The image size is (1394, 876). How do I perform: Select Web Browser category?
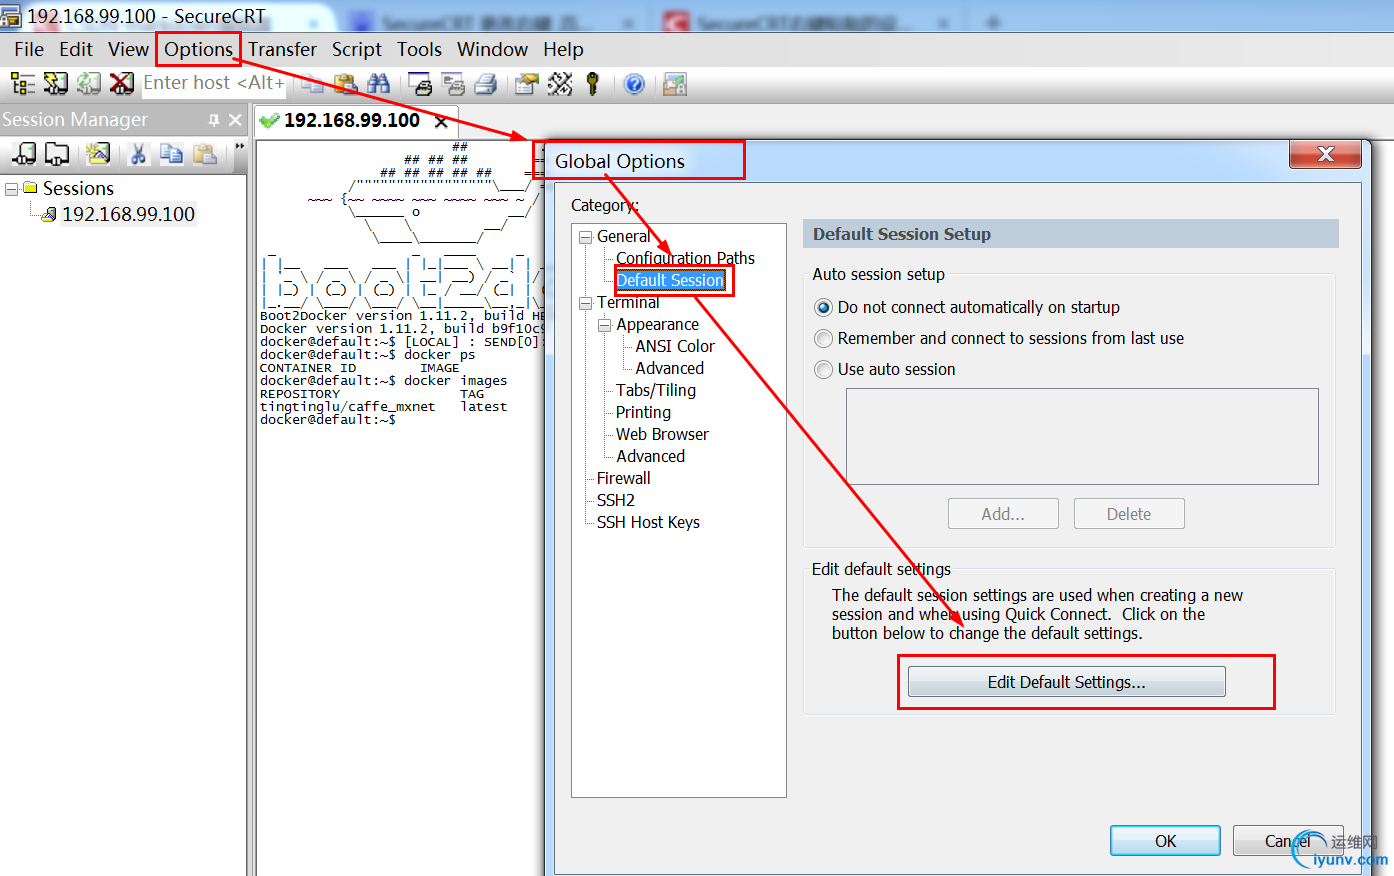[x=662, y=434]
